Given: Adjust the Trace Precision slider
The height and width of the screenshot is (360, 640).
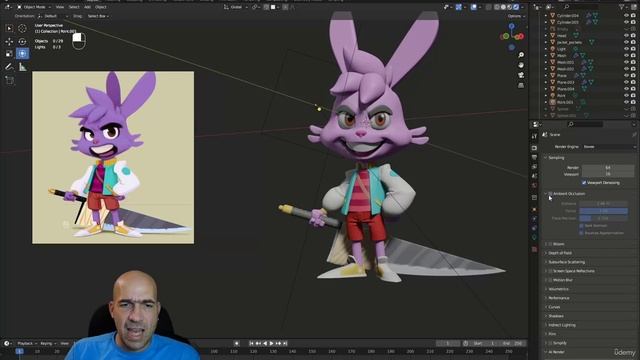Looking at the screenshot, I should point(604,218).
